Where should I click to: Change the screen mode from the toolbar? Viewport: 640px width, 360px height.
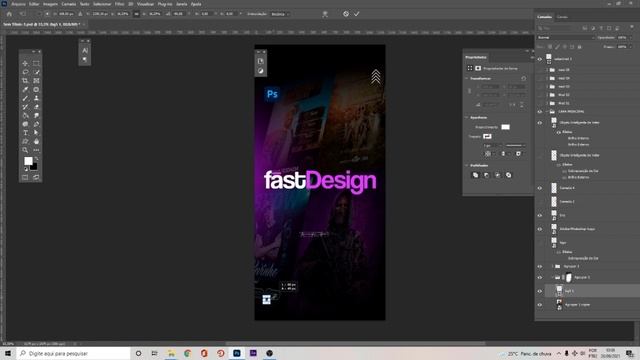pyautogui.click(x=36, y=177)
